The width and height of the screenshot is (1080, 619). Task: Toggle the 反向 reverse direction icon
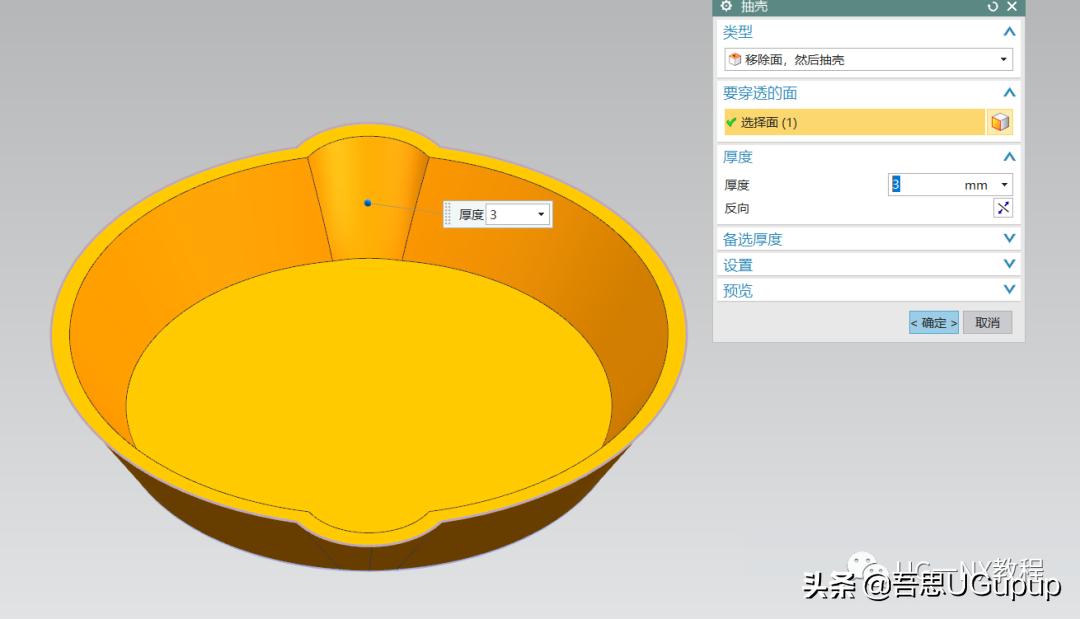point(1003,208)
